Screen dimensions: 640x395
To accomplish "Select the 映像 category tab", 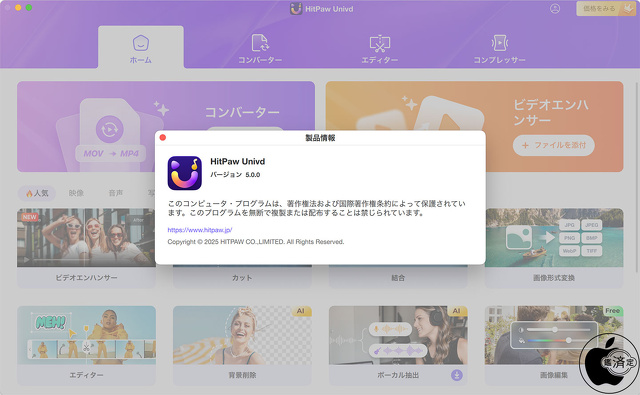I will tap(76, 193).
